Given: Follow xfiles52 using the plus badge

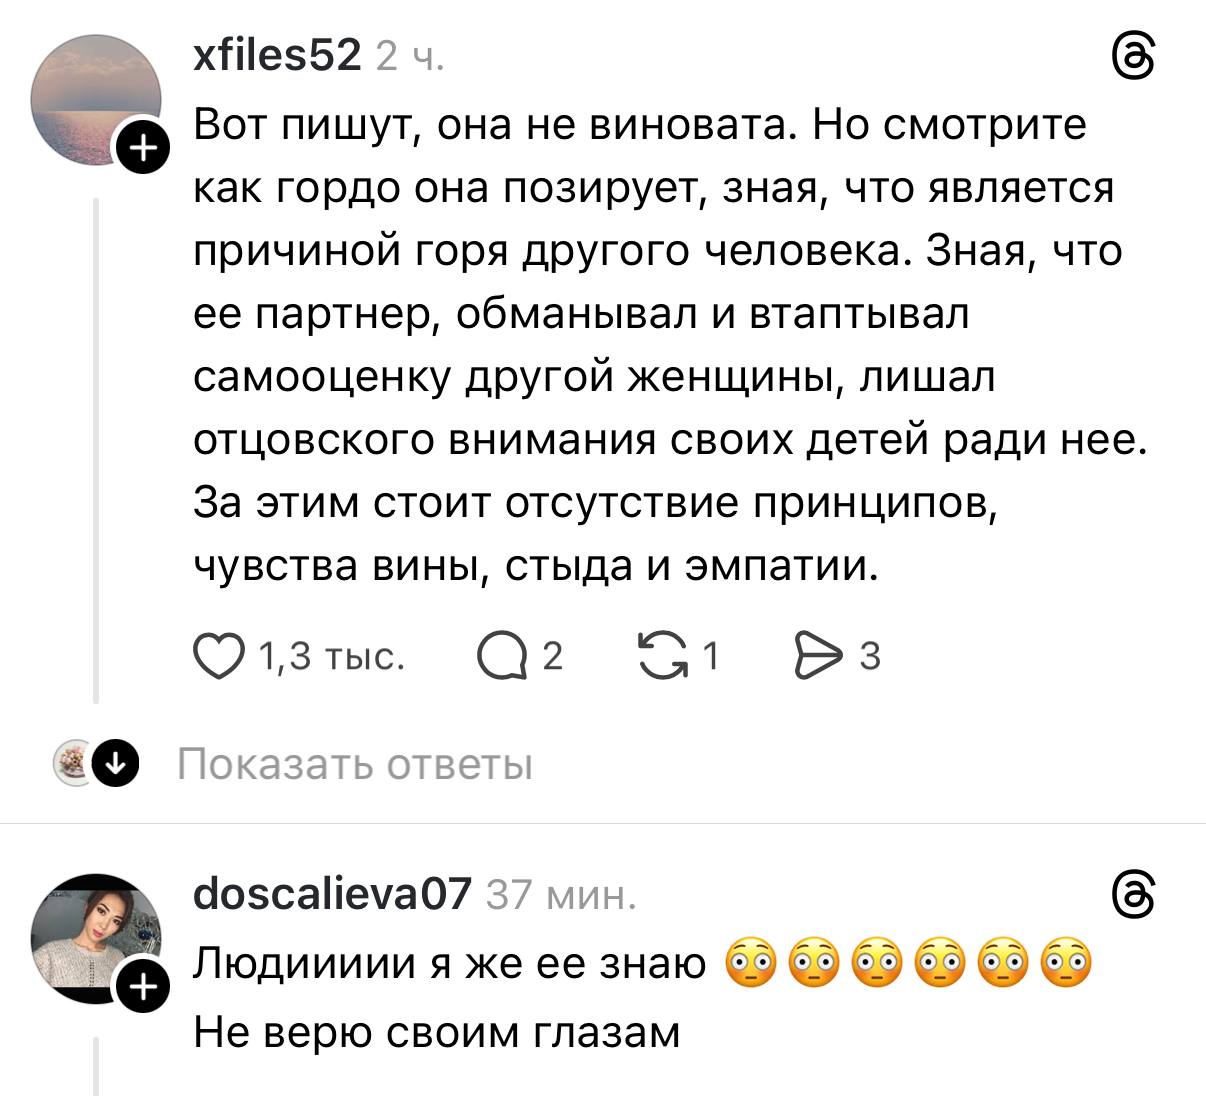Looking at the screenshot, I should (x=144, y=150).
